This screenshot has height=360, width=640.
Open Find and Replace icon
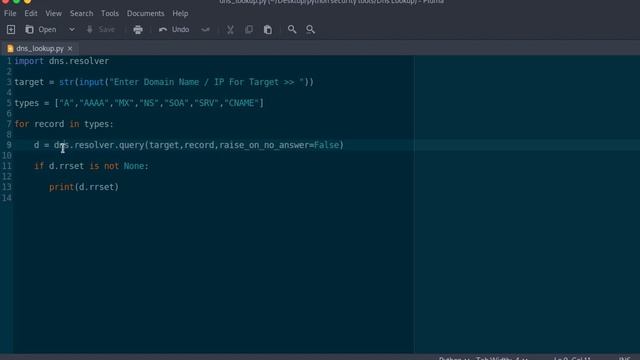(x=311, y=29)
